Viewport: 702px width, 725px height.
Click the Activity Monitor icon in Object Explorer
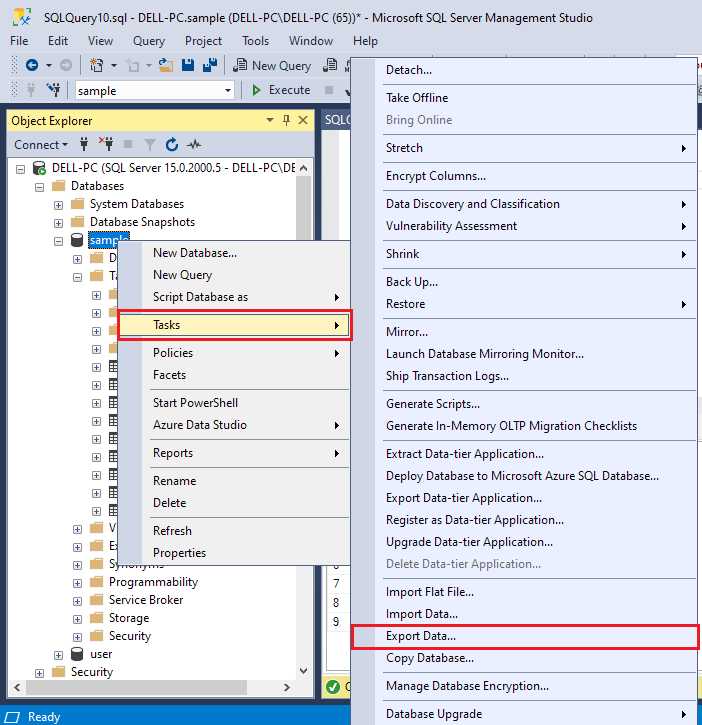(193, 144)
